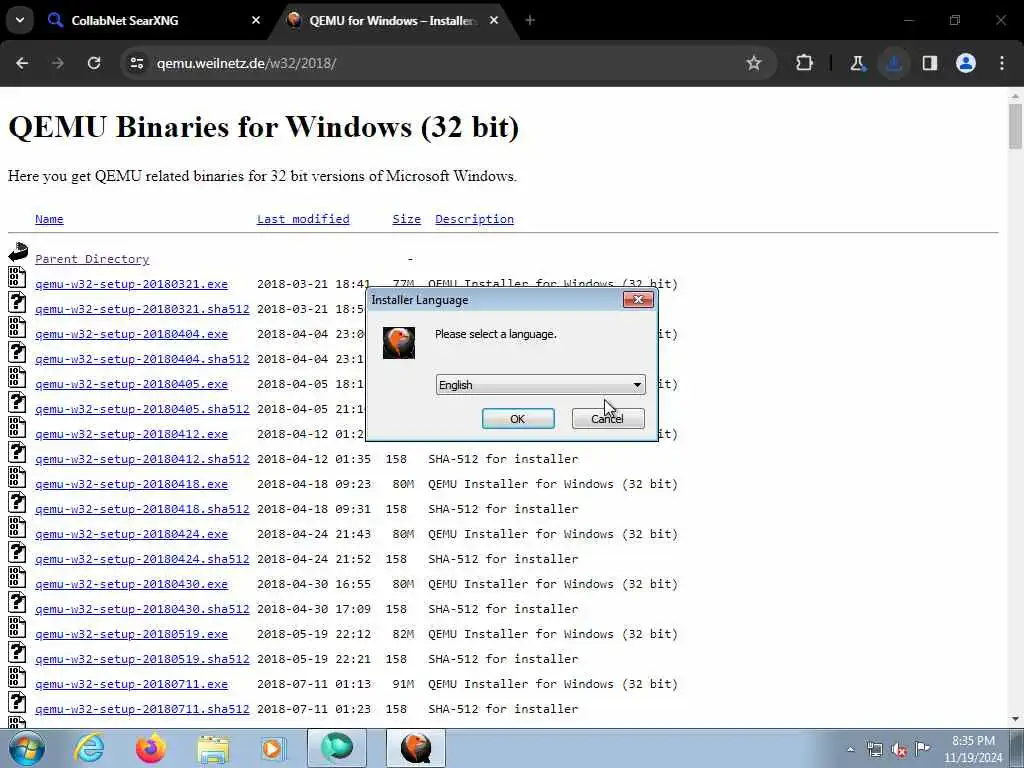
Task: Launch Internet Explorer from taskbar
Action: pyautogui.click(x=89, y=748)
